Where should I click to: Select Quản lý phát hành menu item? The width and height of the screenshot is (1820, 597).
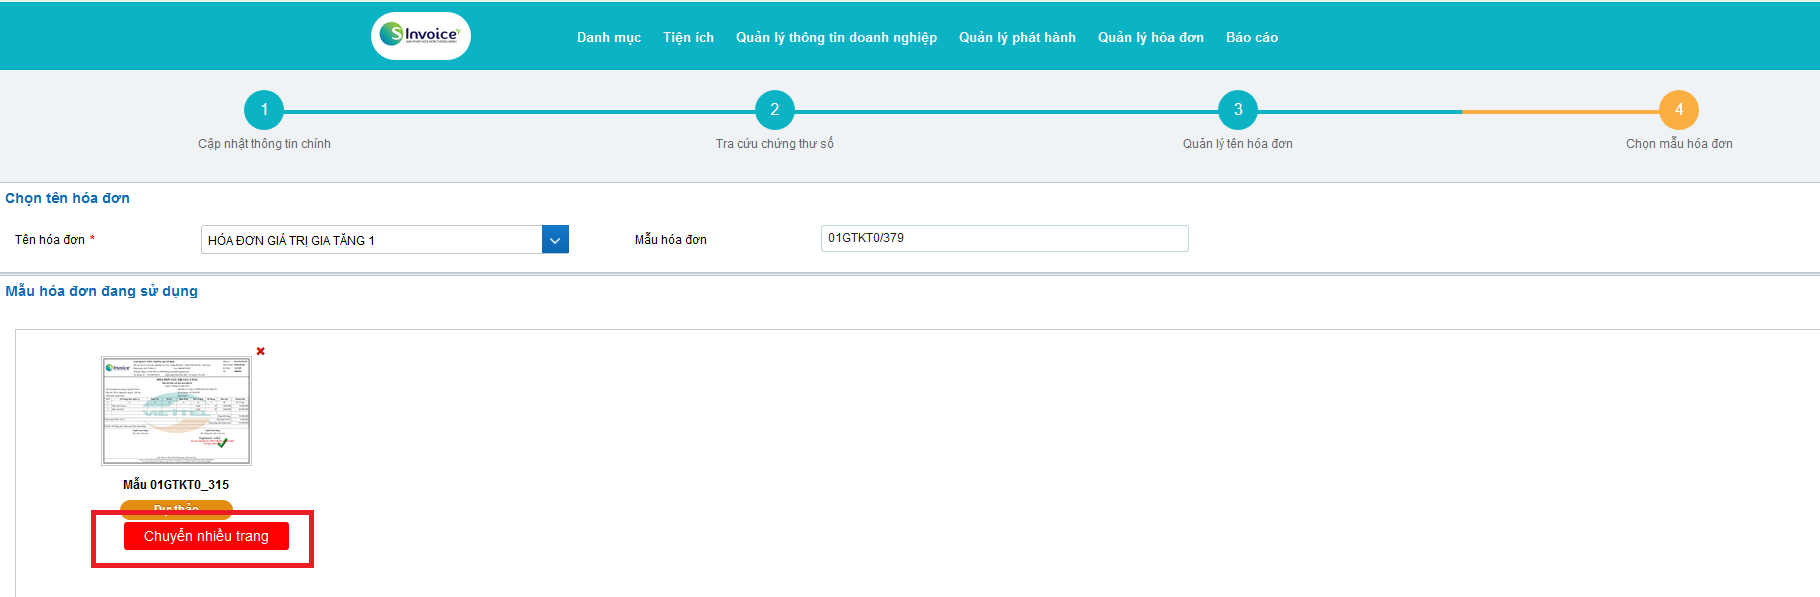point(1017,38)
